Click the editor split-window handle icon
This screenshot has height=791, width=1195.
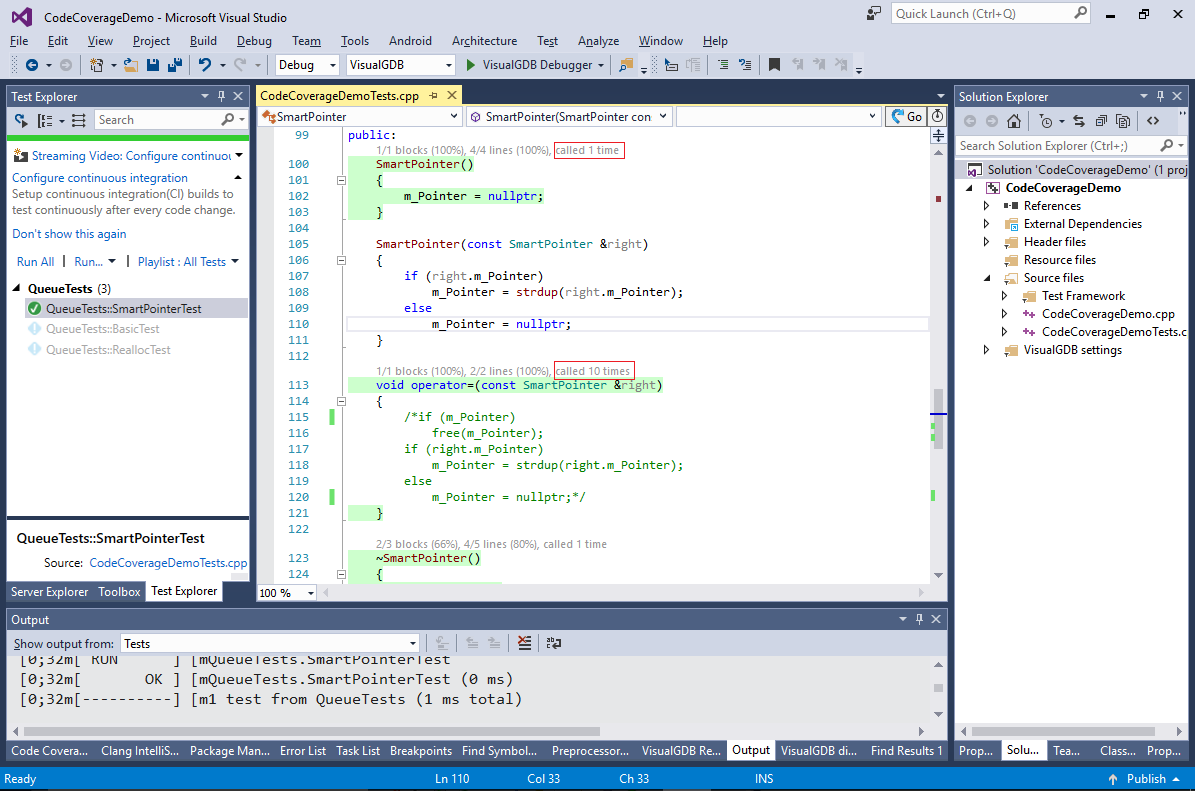[938, 136]
